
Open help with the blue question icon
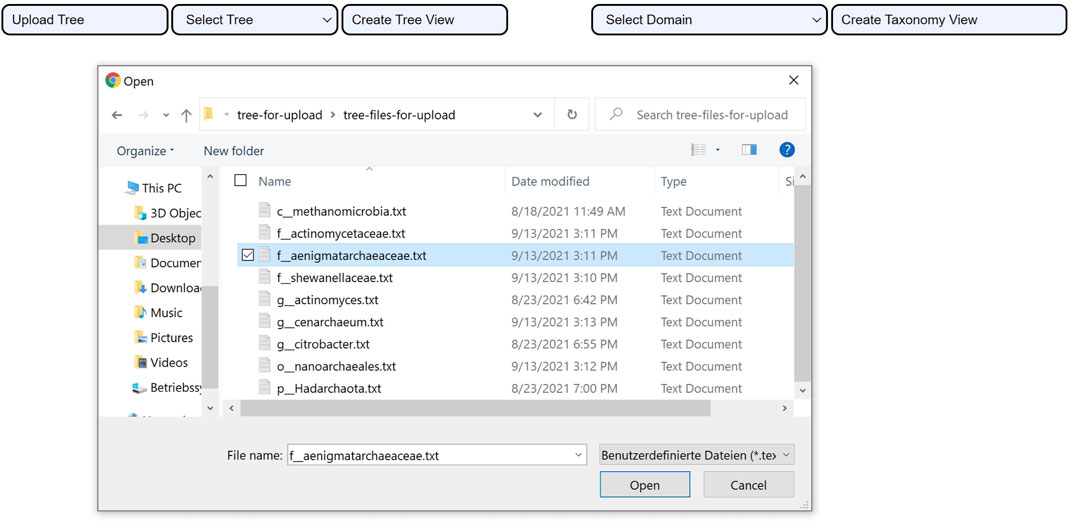(x=787, y=150)
